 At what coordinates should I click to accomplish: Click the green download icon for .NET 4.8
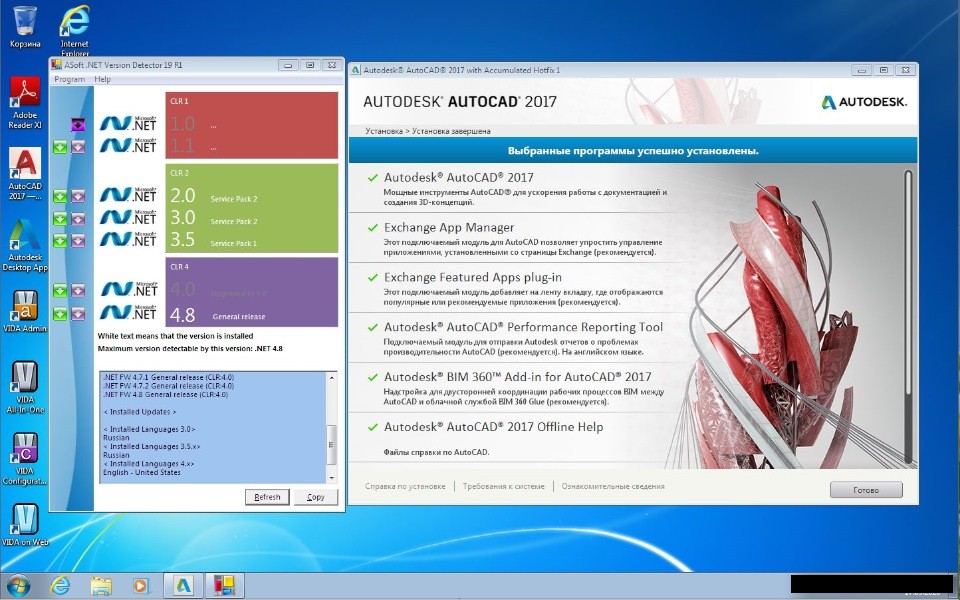coord(59,314)
